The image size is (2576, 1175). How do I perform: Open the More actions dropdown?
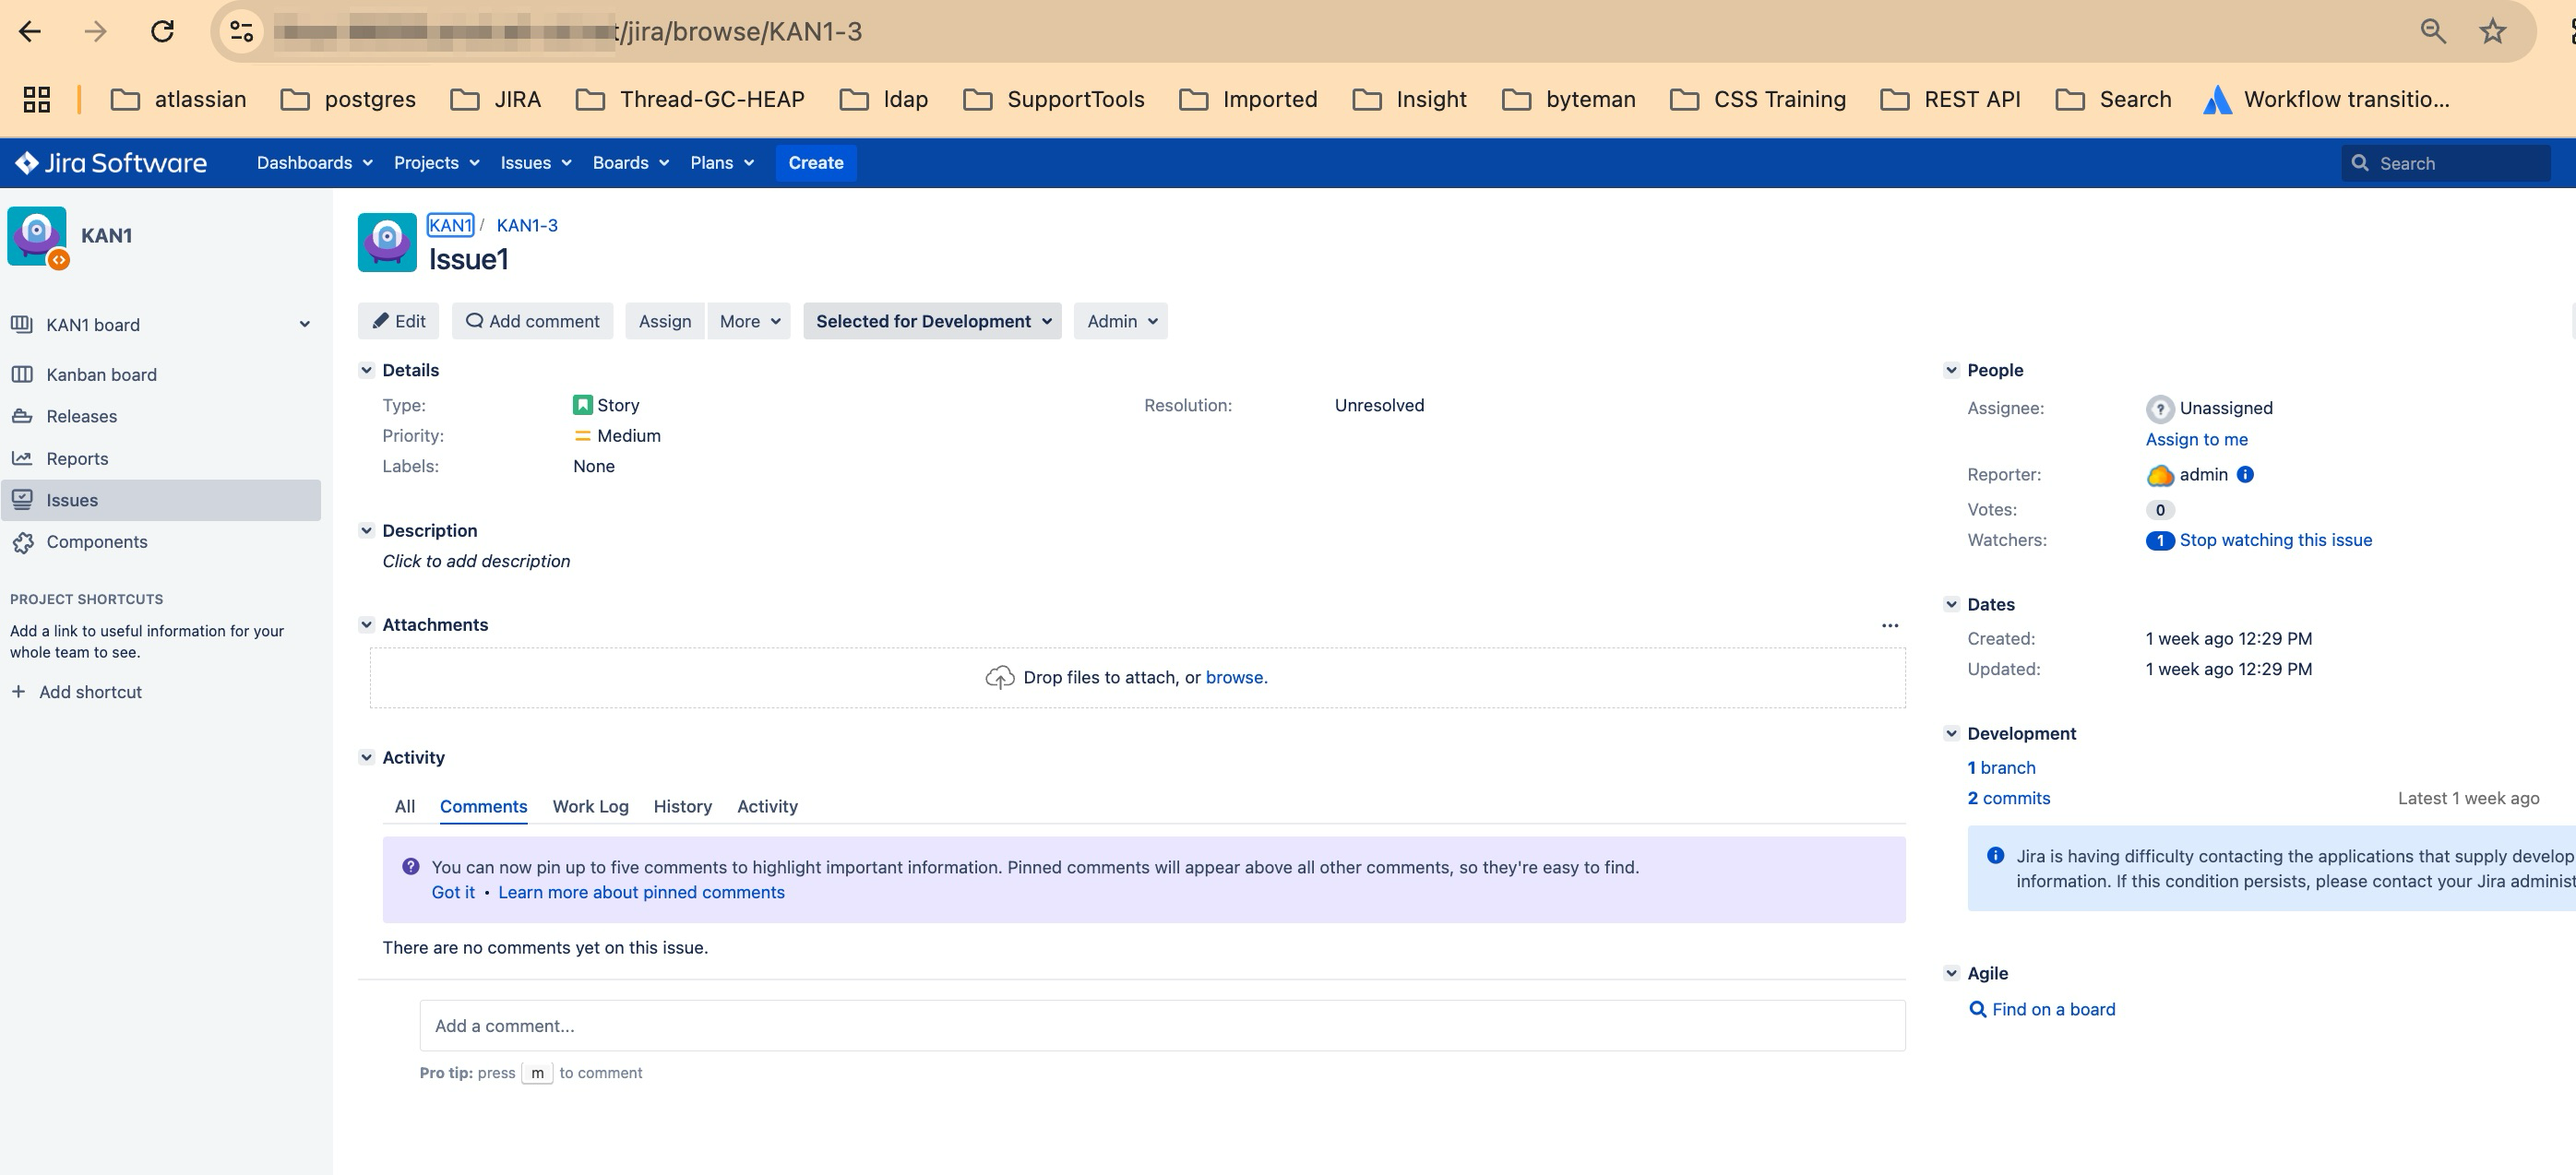749,321
